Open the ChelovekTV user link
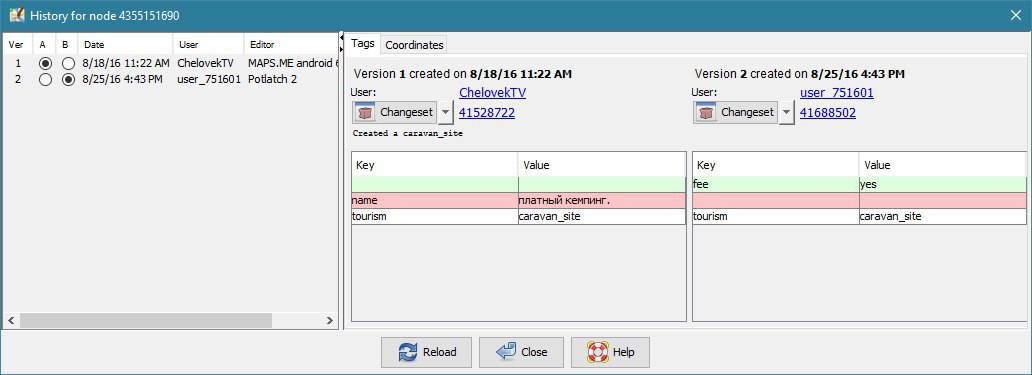1032x375 pixels. (492, 93)
